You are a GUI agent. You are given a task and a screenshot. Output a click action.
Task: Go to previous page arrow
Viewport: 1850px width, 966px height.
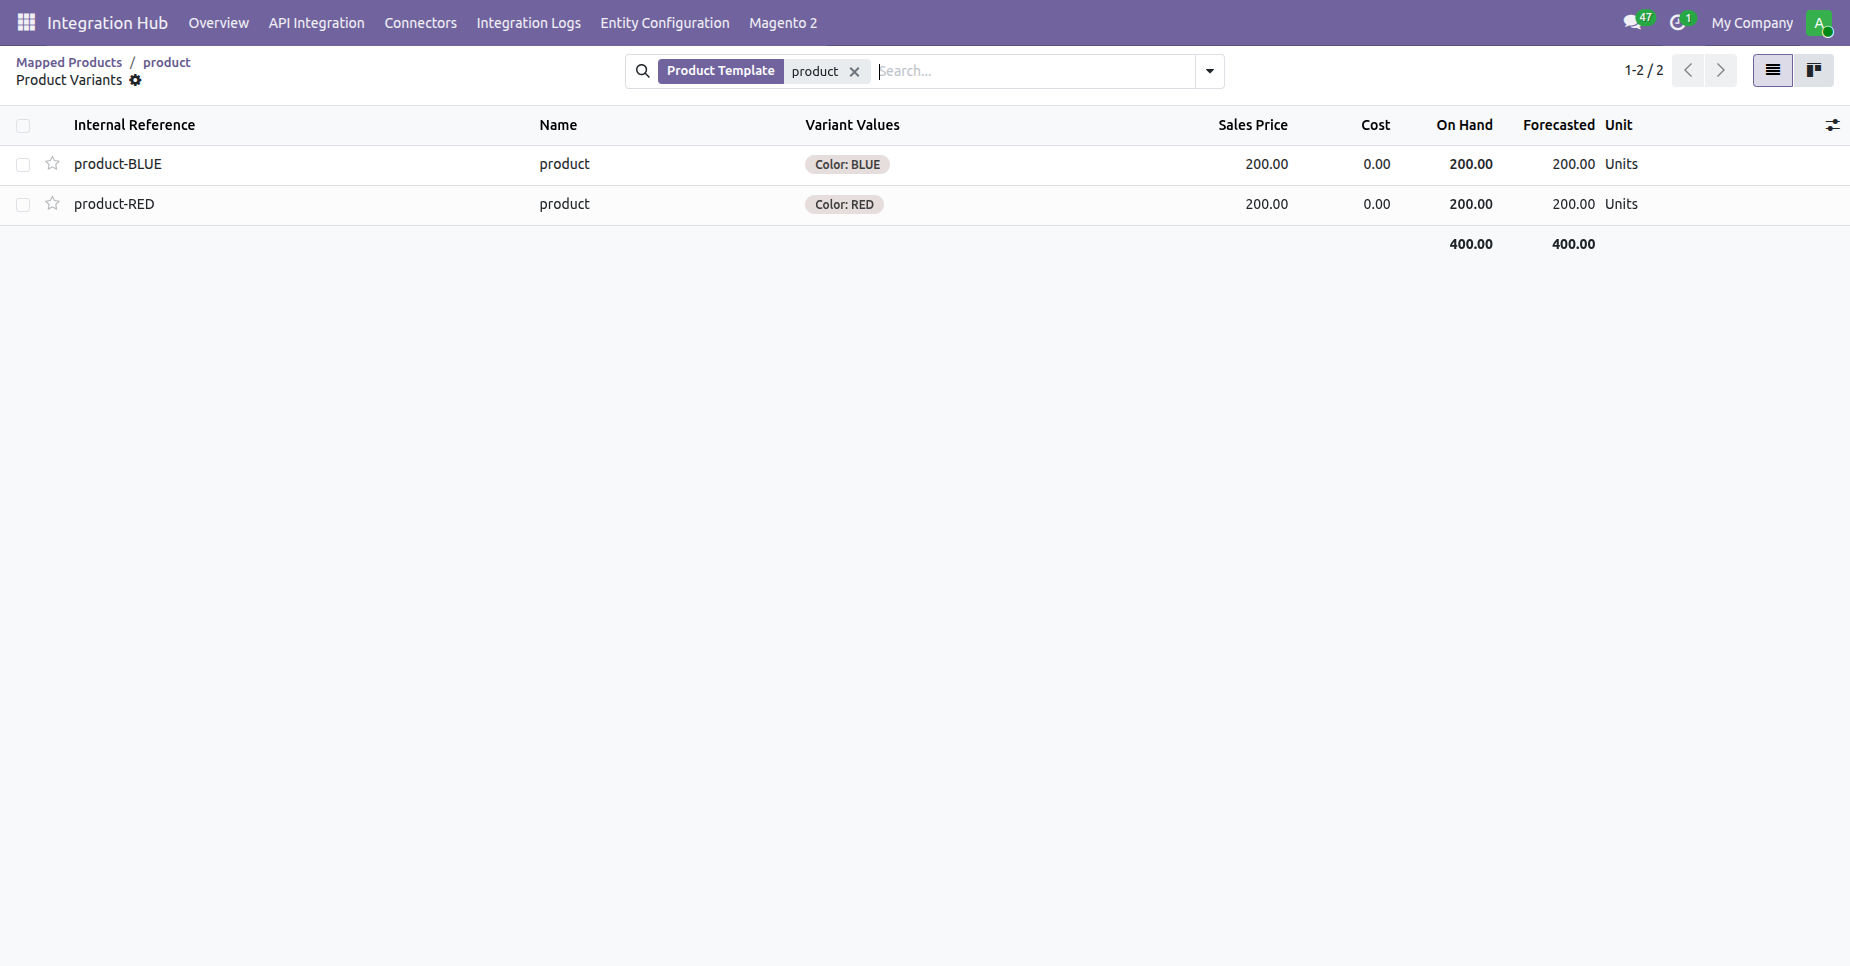coord(1688,71)
